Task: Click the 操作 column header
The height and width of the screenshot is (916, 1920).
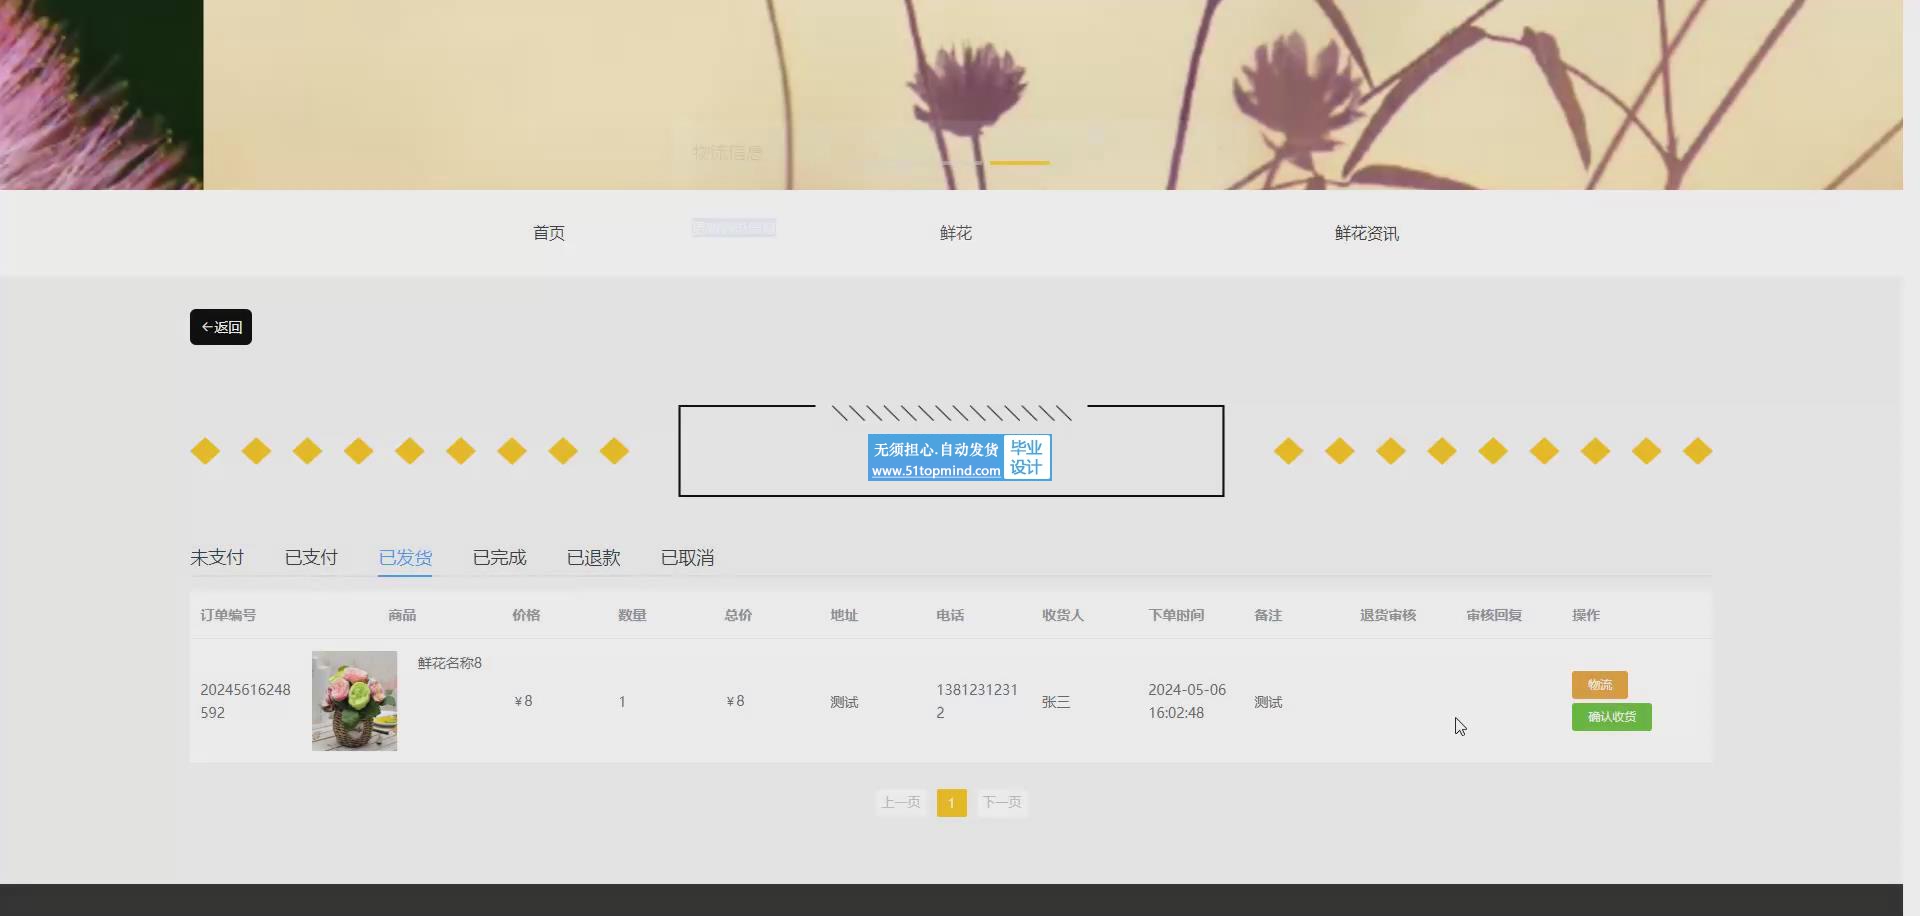Action: pyautogui.click(x=1586, y=615)
